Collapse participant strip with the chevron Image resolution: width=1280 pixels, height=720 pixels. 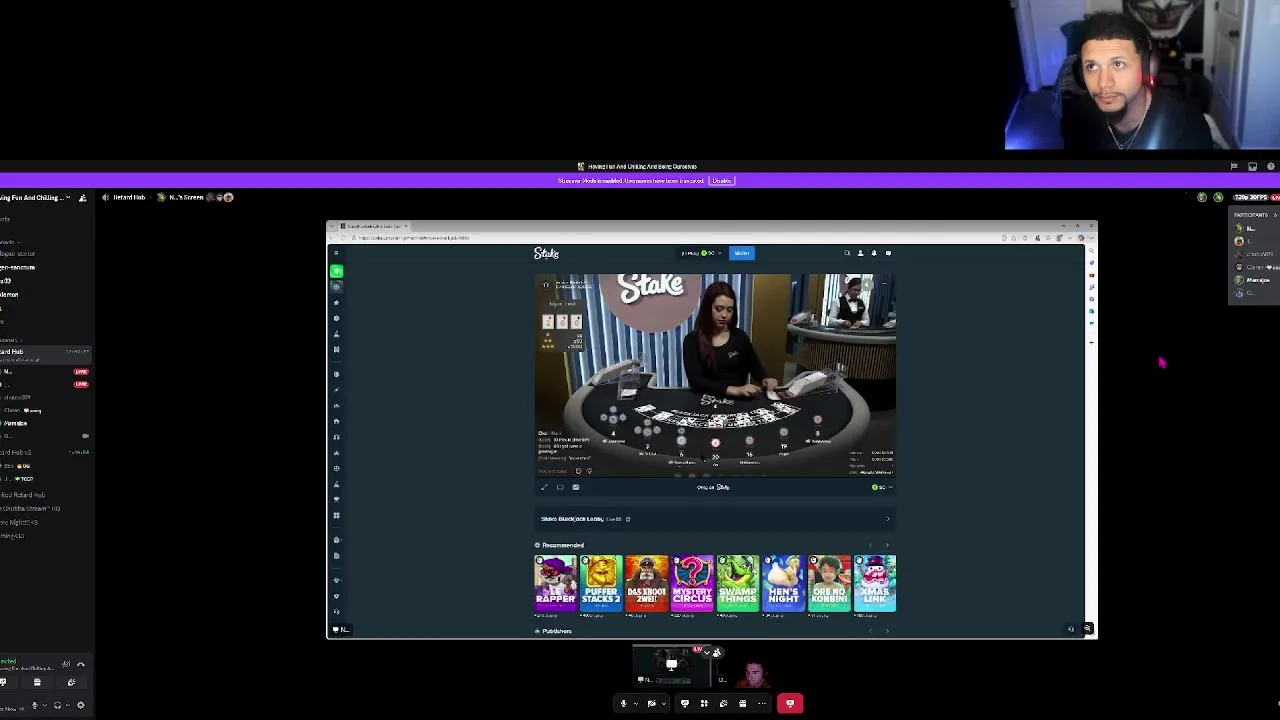click(706, 652)
